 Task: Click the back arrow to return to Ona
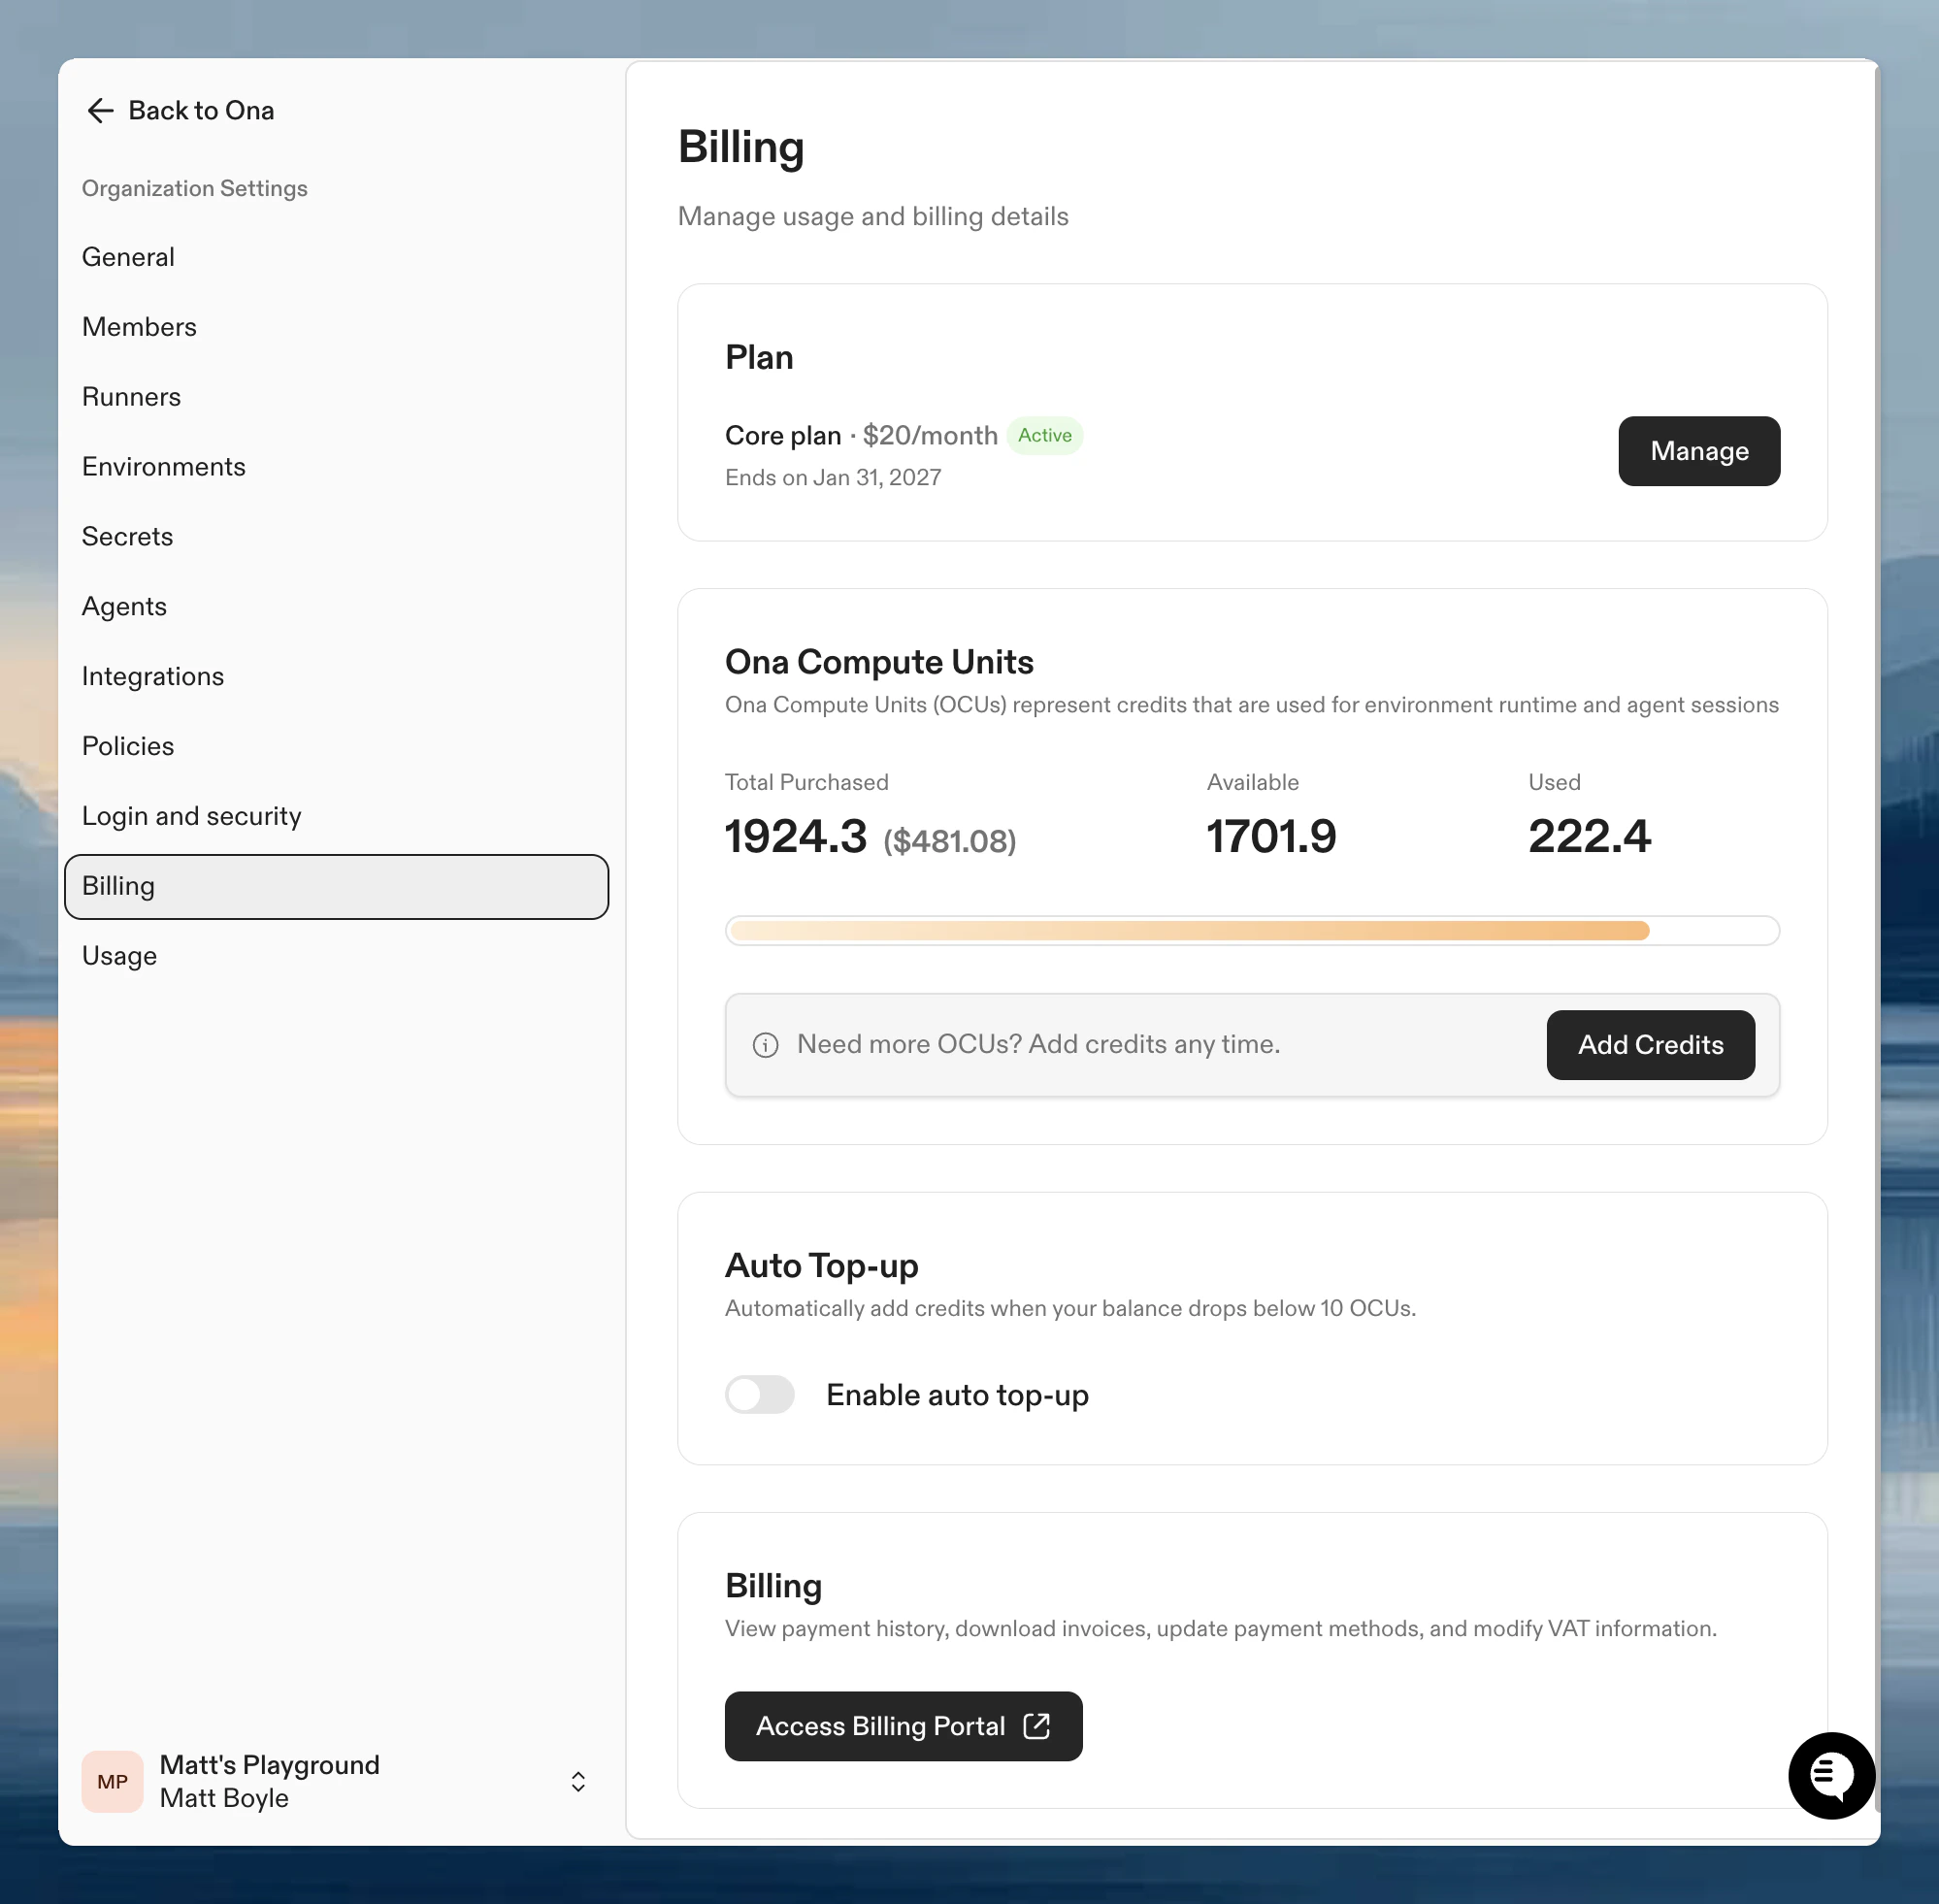click(100, 110)
